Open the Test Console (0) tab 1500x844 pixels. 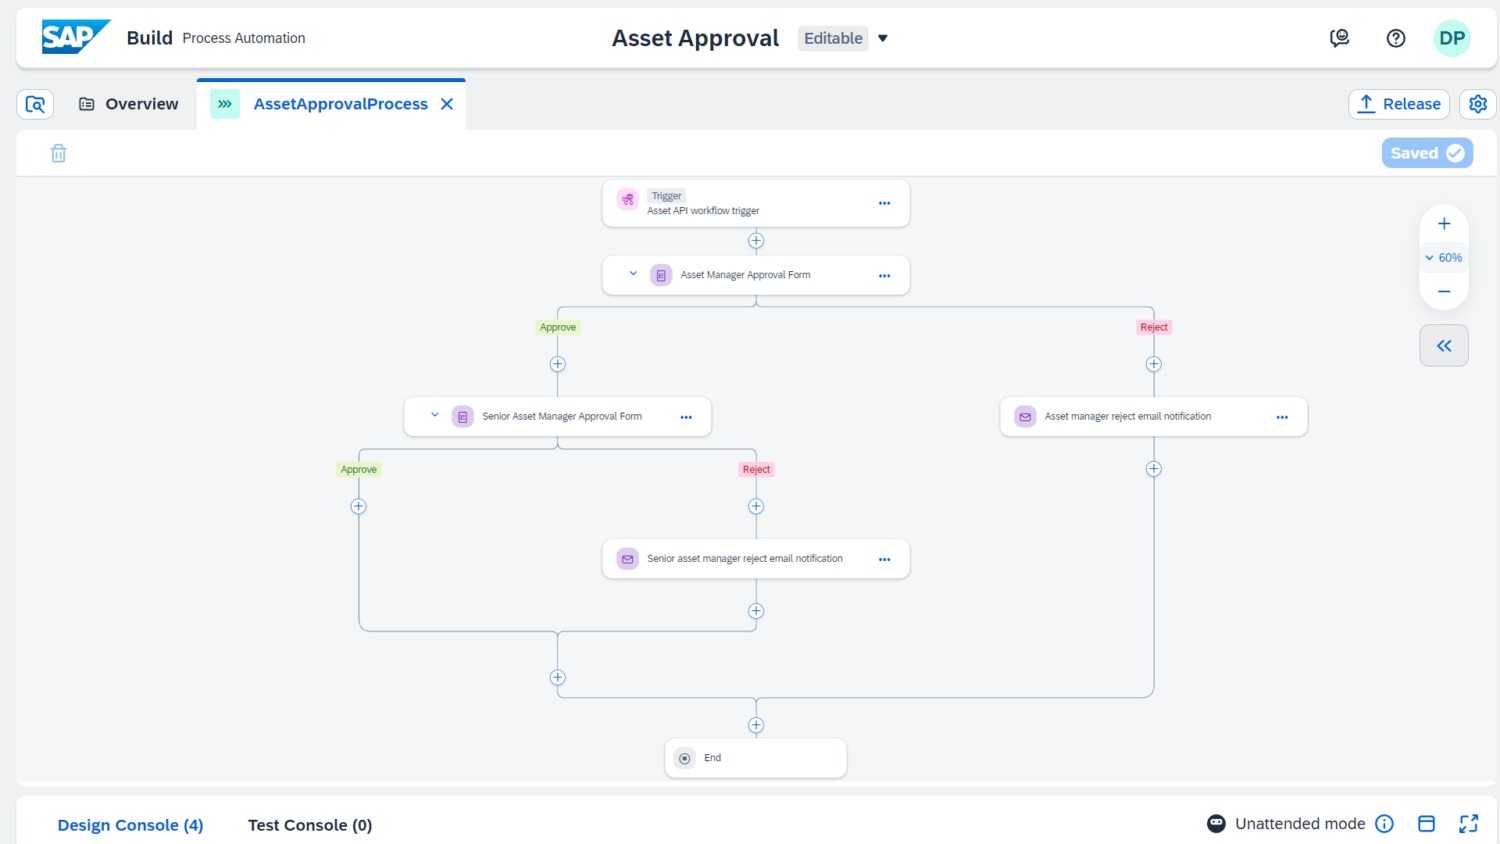[310, 825]
